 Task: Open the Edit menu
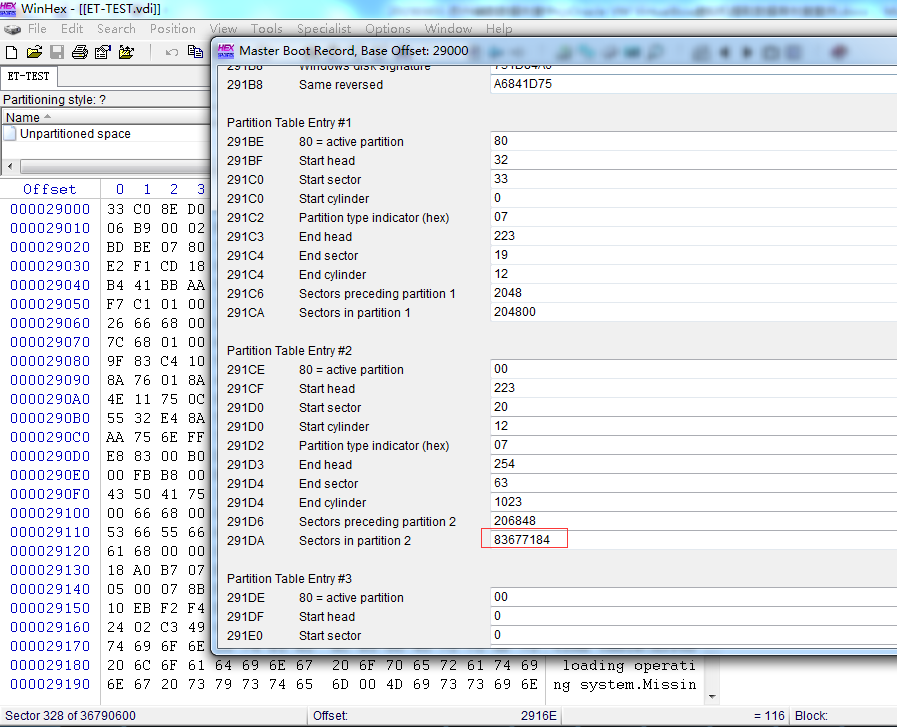pos(72,29)
